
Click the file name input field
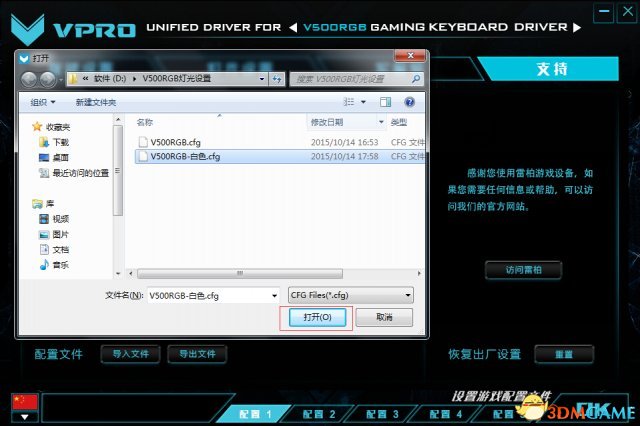pyautogui.click(x=208, y=295)
